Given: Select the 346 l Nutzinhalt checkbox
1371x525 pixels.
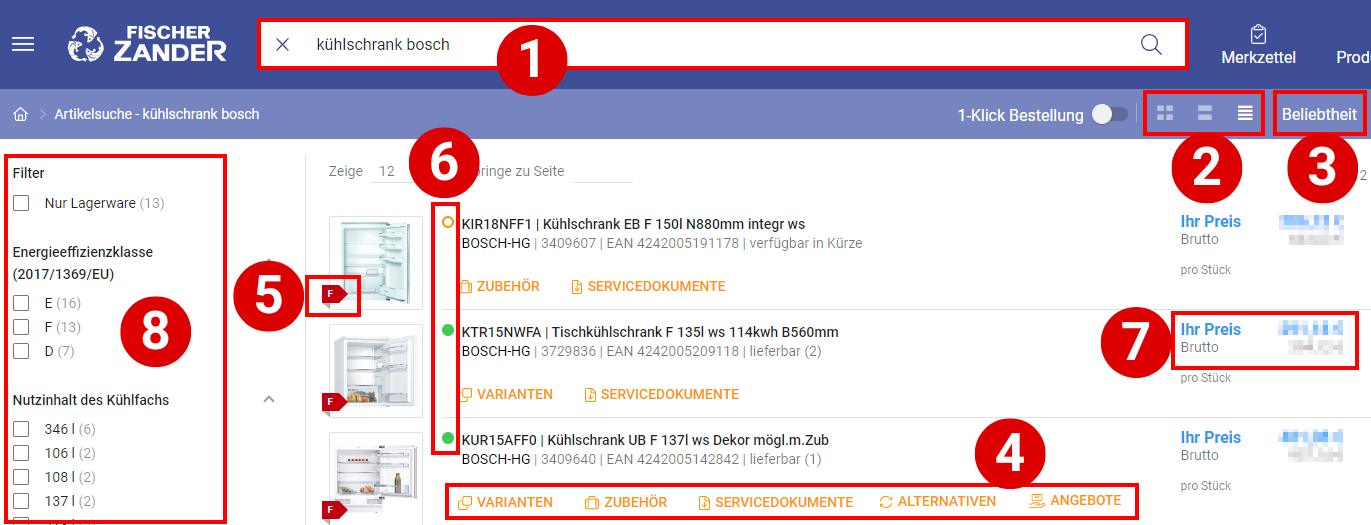Looking at the screenshot, I should [x=21, y=430].
